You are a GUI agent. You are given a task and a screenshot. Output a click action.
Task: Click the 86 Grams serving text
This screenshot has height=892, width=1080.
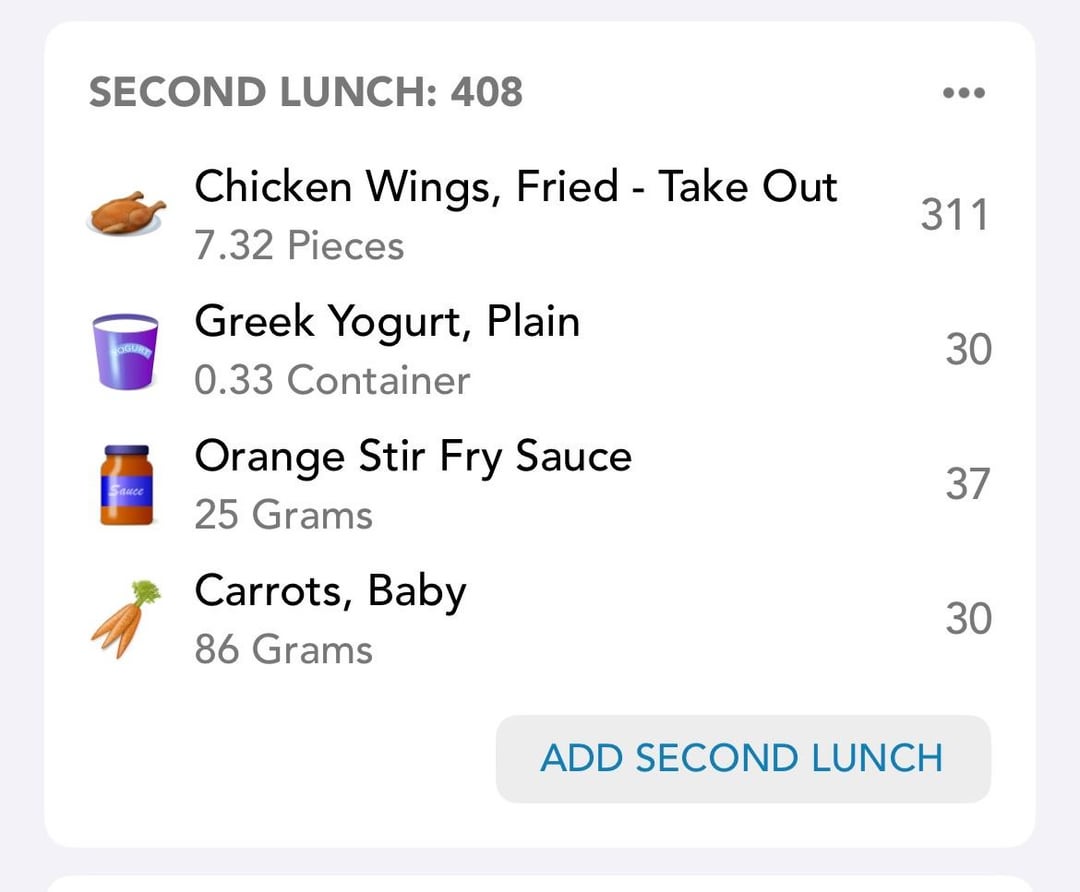click(283, 650)
